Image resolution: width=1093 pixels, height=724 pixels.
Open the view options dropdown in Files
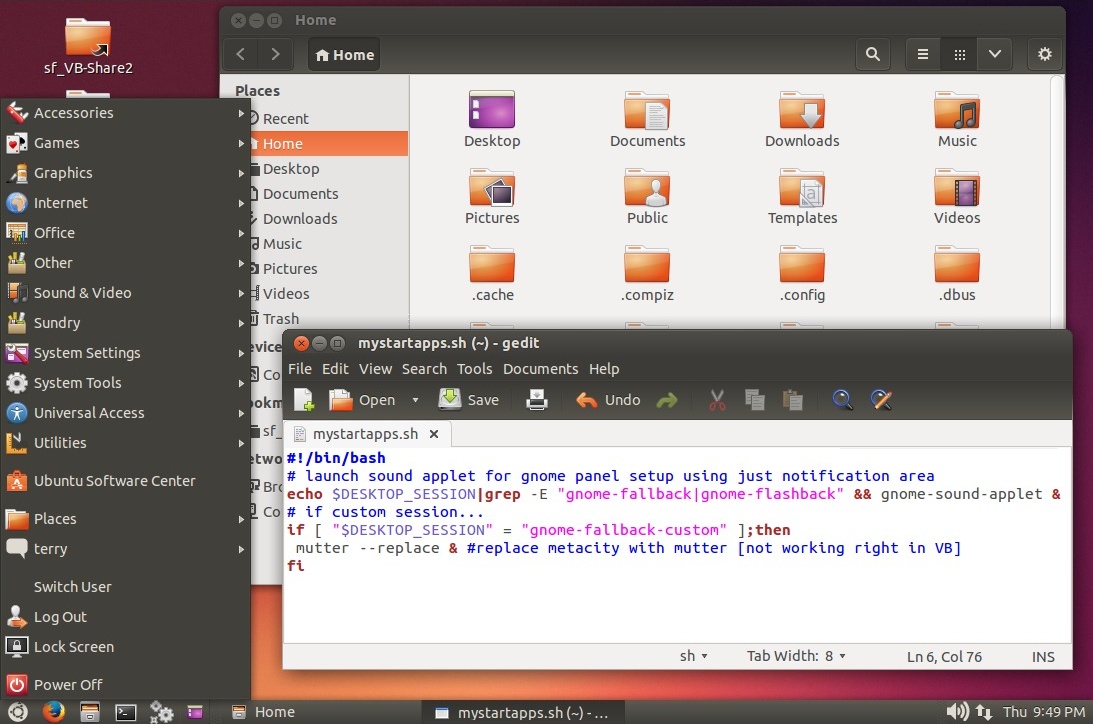pos(995,54)
